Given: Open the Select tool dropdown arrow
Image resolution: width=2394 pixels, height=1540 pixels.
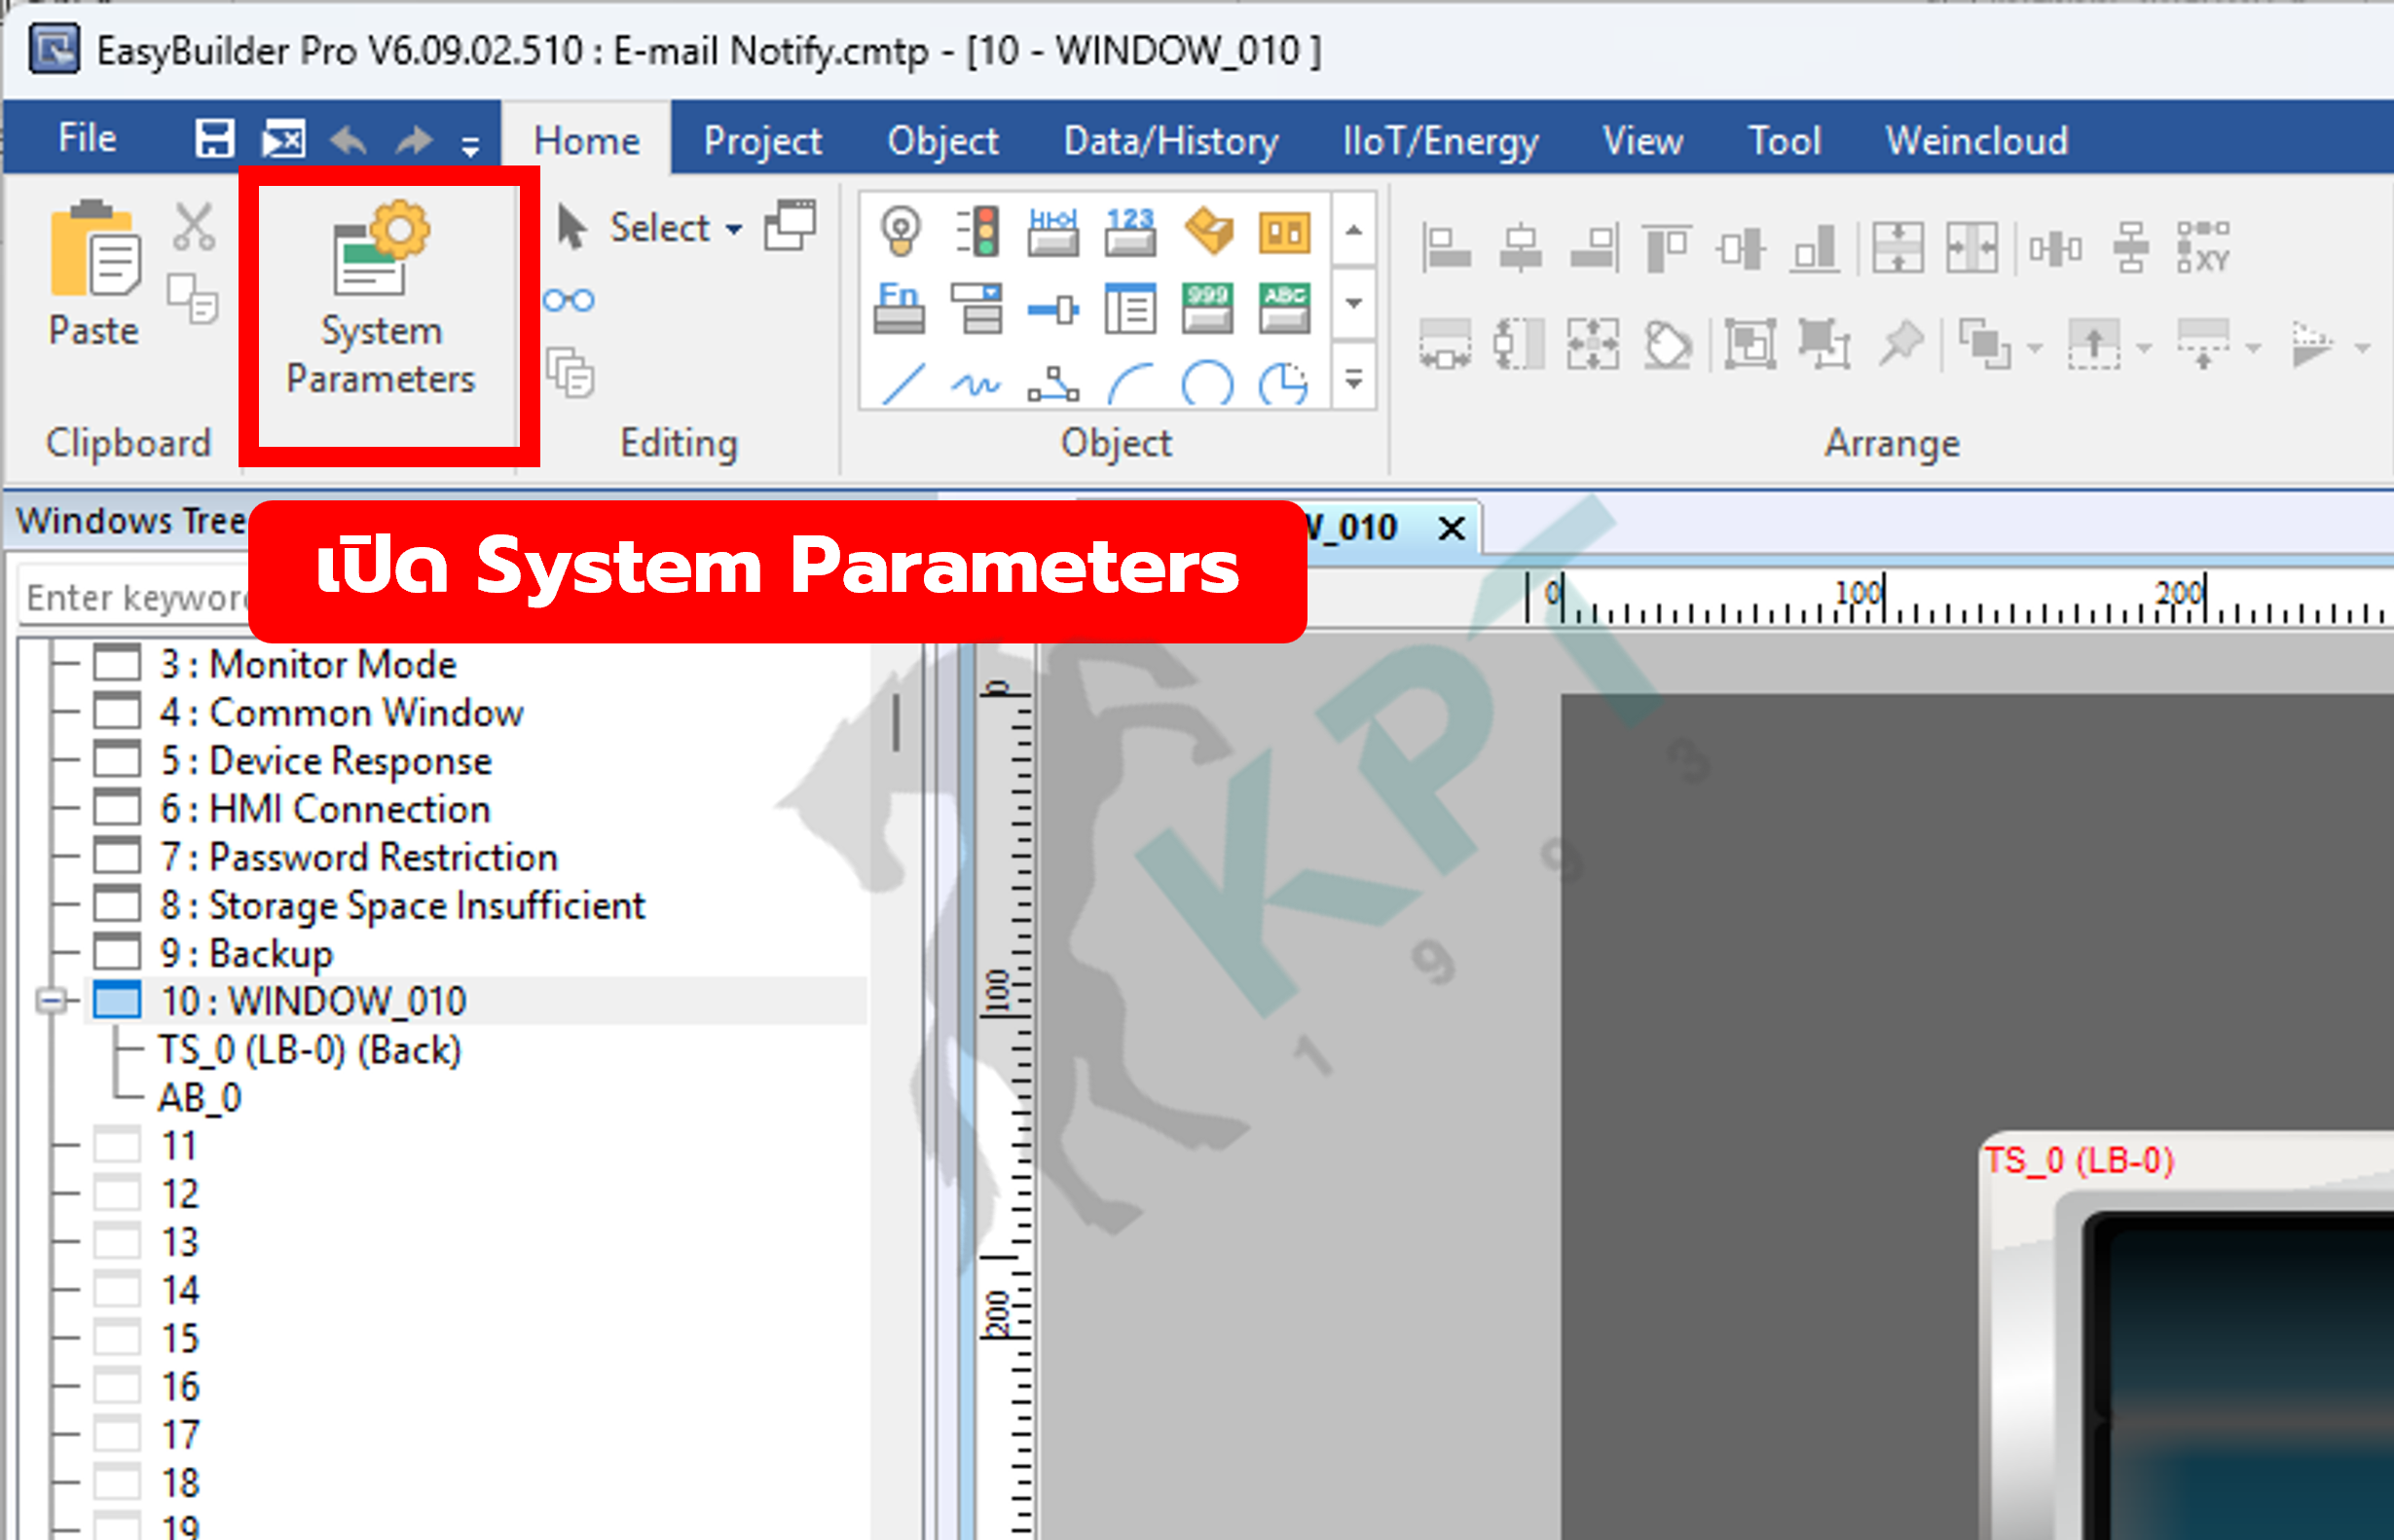Looking at the screenshot, I should [x=734, y=229].
